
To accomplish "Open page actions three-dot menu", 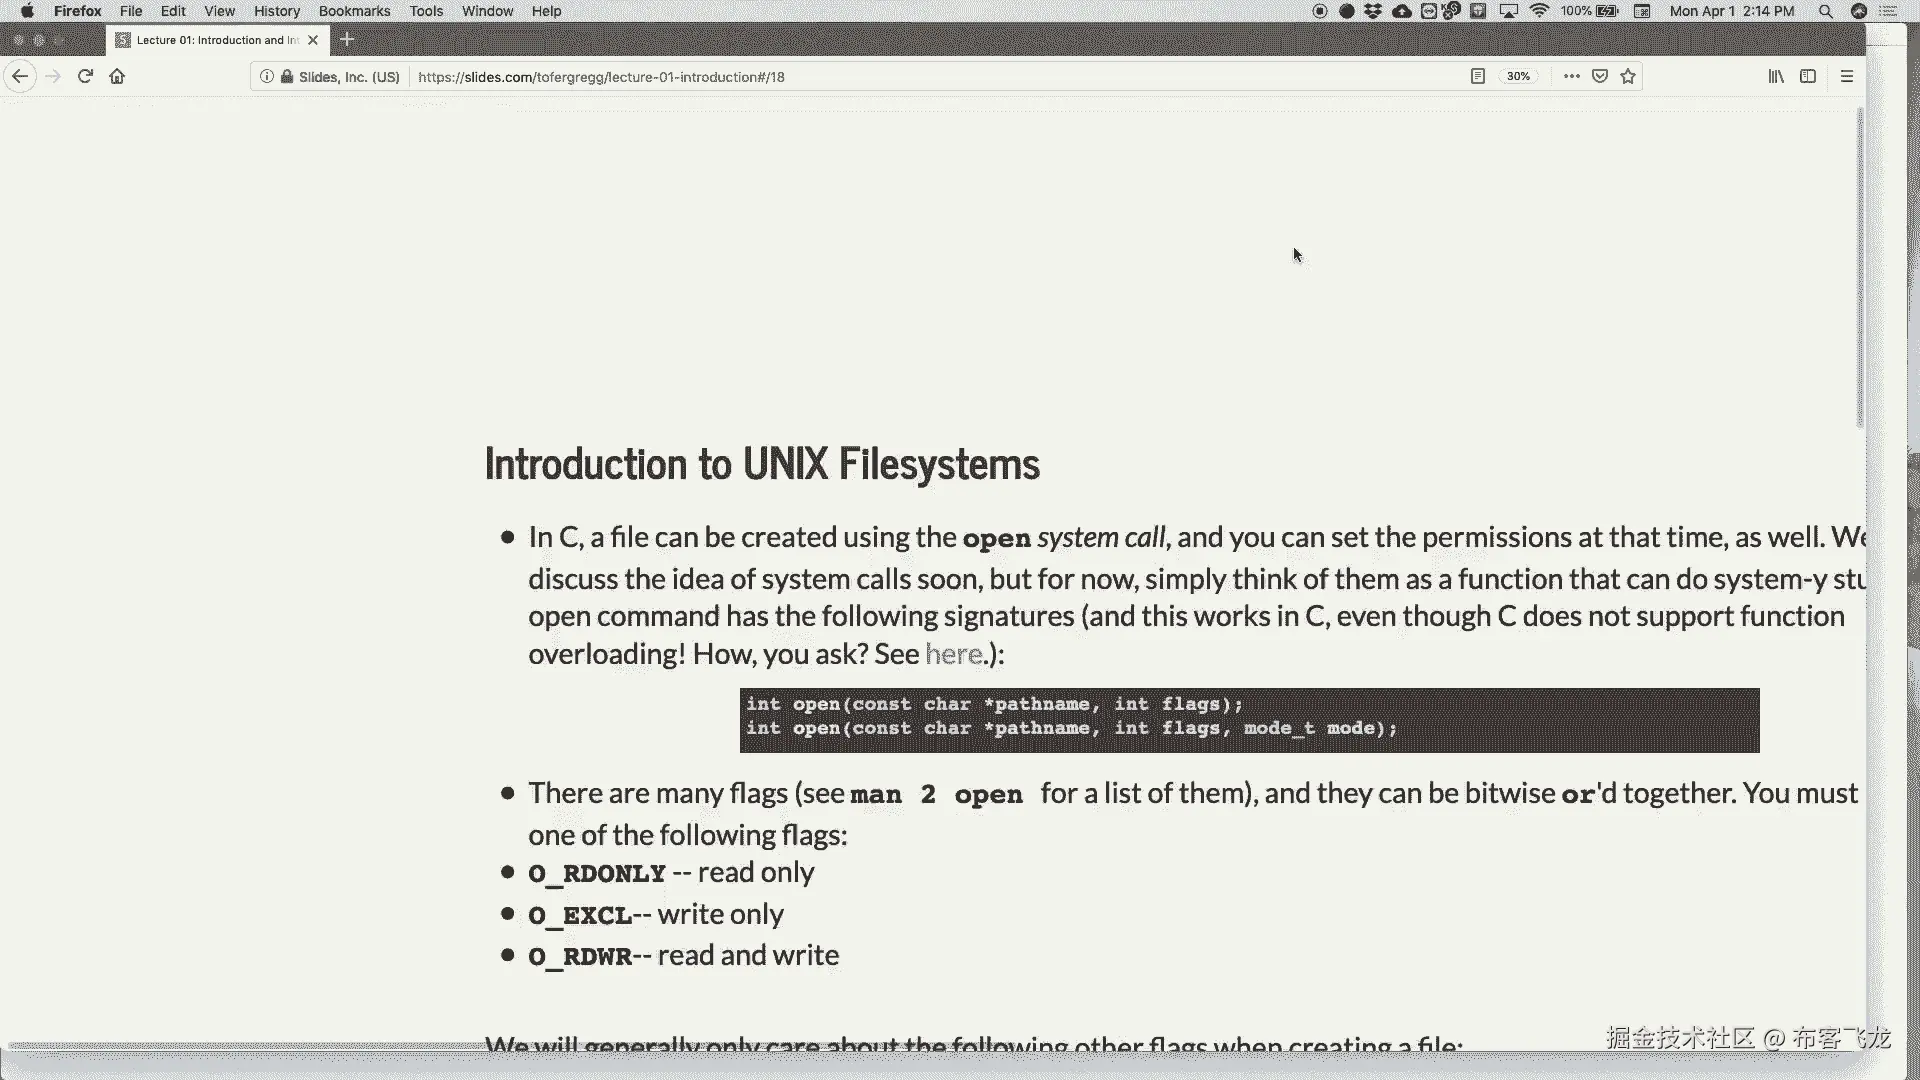I will (x=1571, y=76).
